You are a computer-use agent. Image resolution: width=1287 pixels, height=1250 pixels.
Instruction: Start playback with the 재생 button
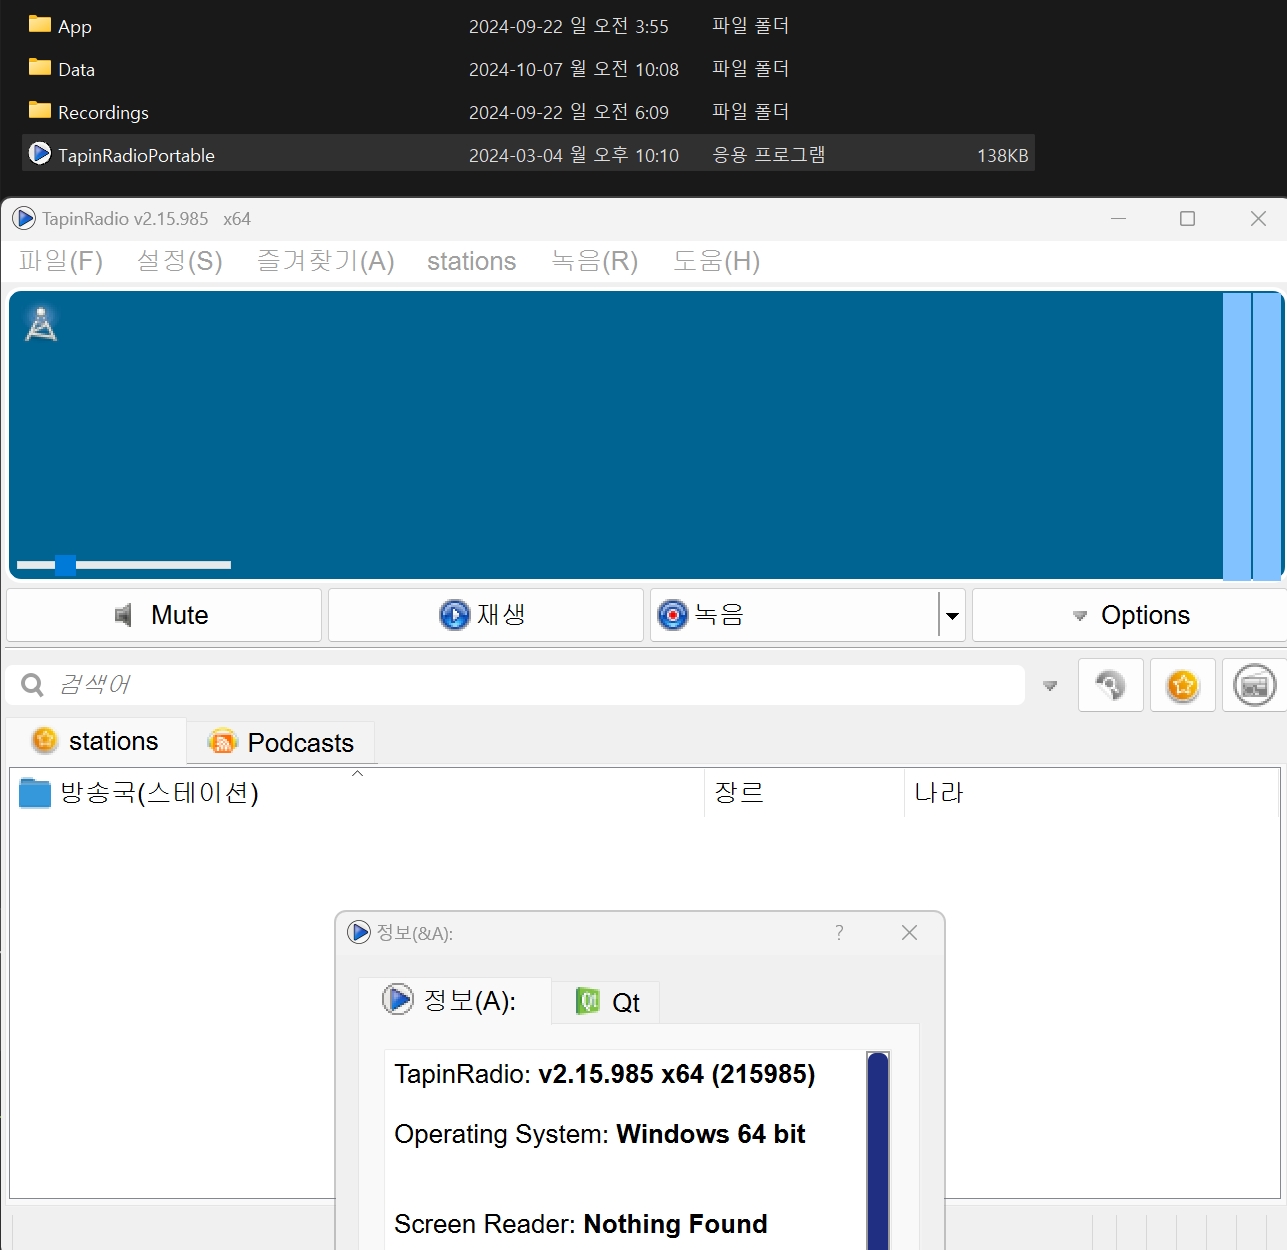click(486, 615)
